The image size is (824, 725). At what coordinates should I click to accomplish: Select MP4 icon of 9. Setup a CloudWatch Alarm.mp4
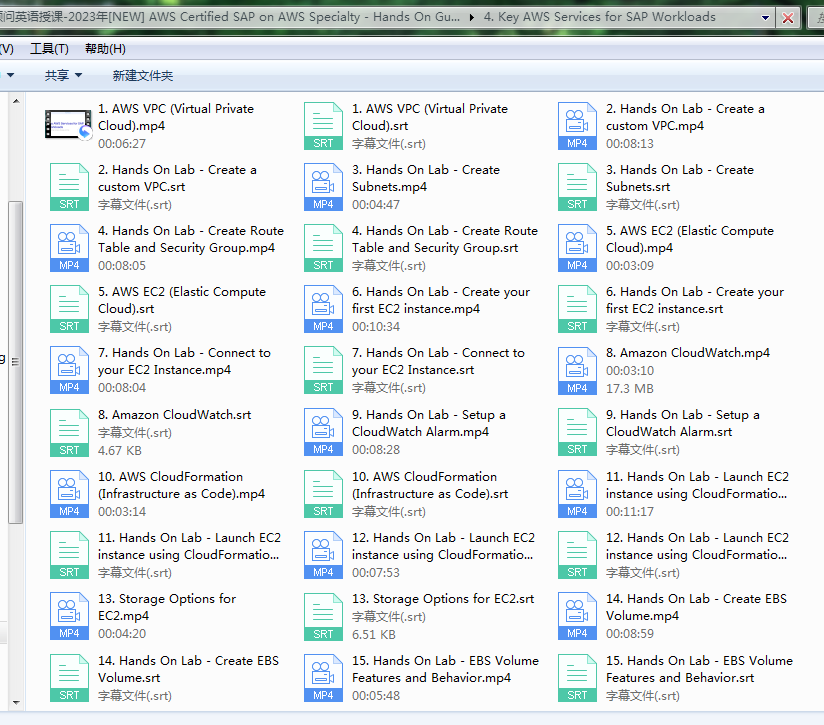pos(323,432)
